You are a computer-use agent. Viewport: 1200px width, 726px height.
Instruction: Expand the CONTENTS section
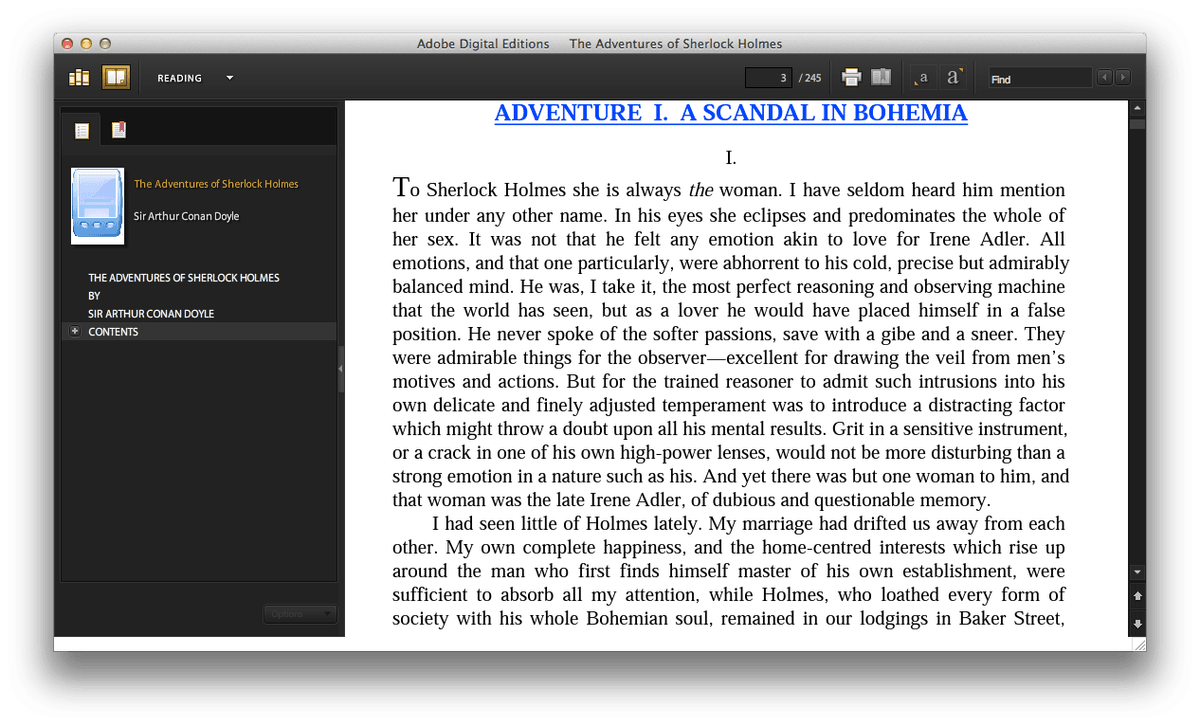pos(74,331)
